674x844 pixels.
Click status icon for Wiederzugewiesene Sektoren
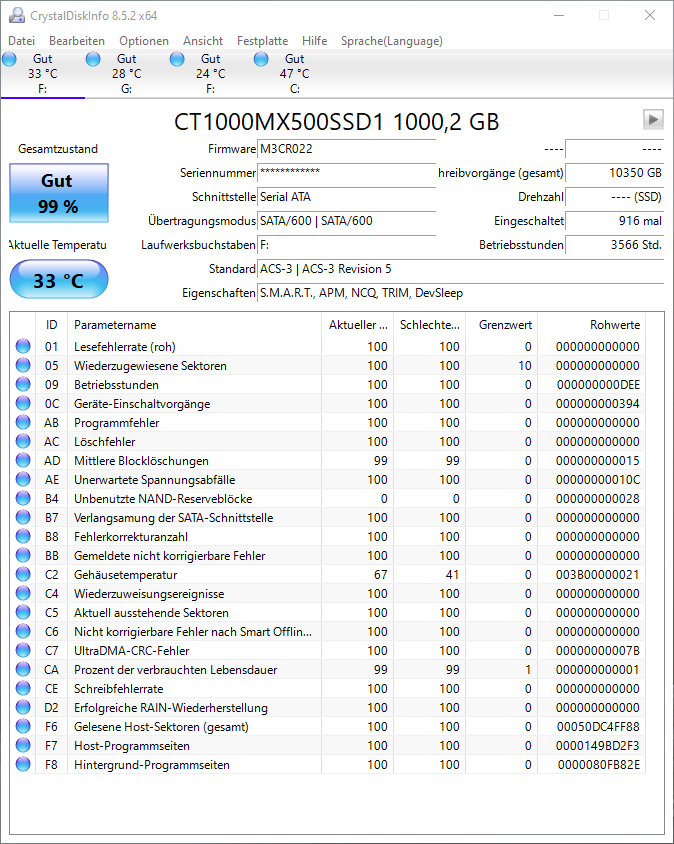click(23, 365)
